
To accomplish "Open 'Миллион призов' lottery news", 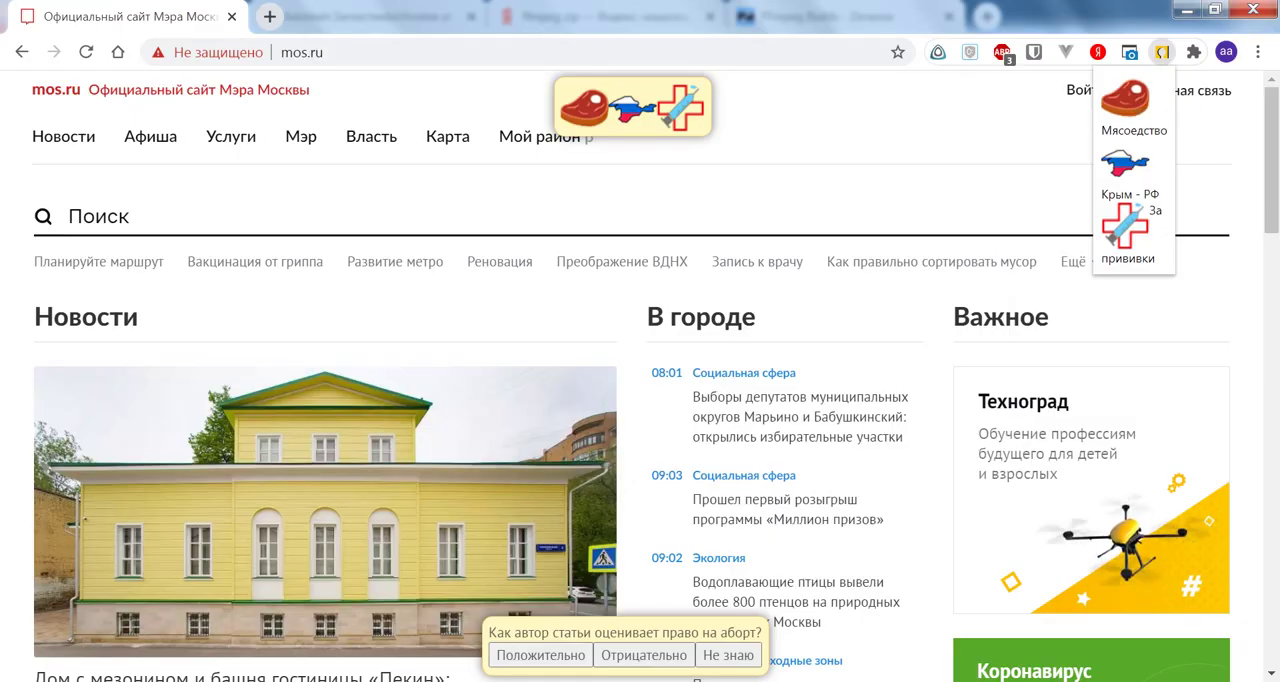I will point(788,509).
